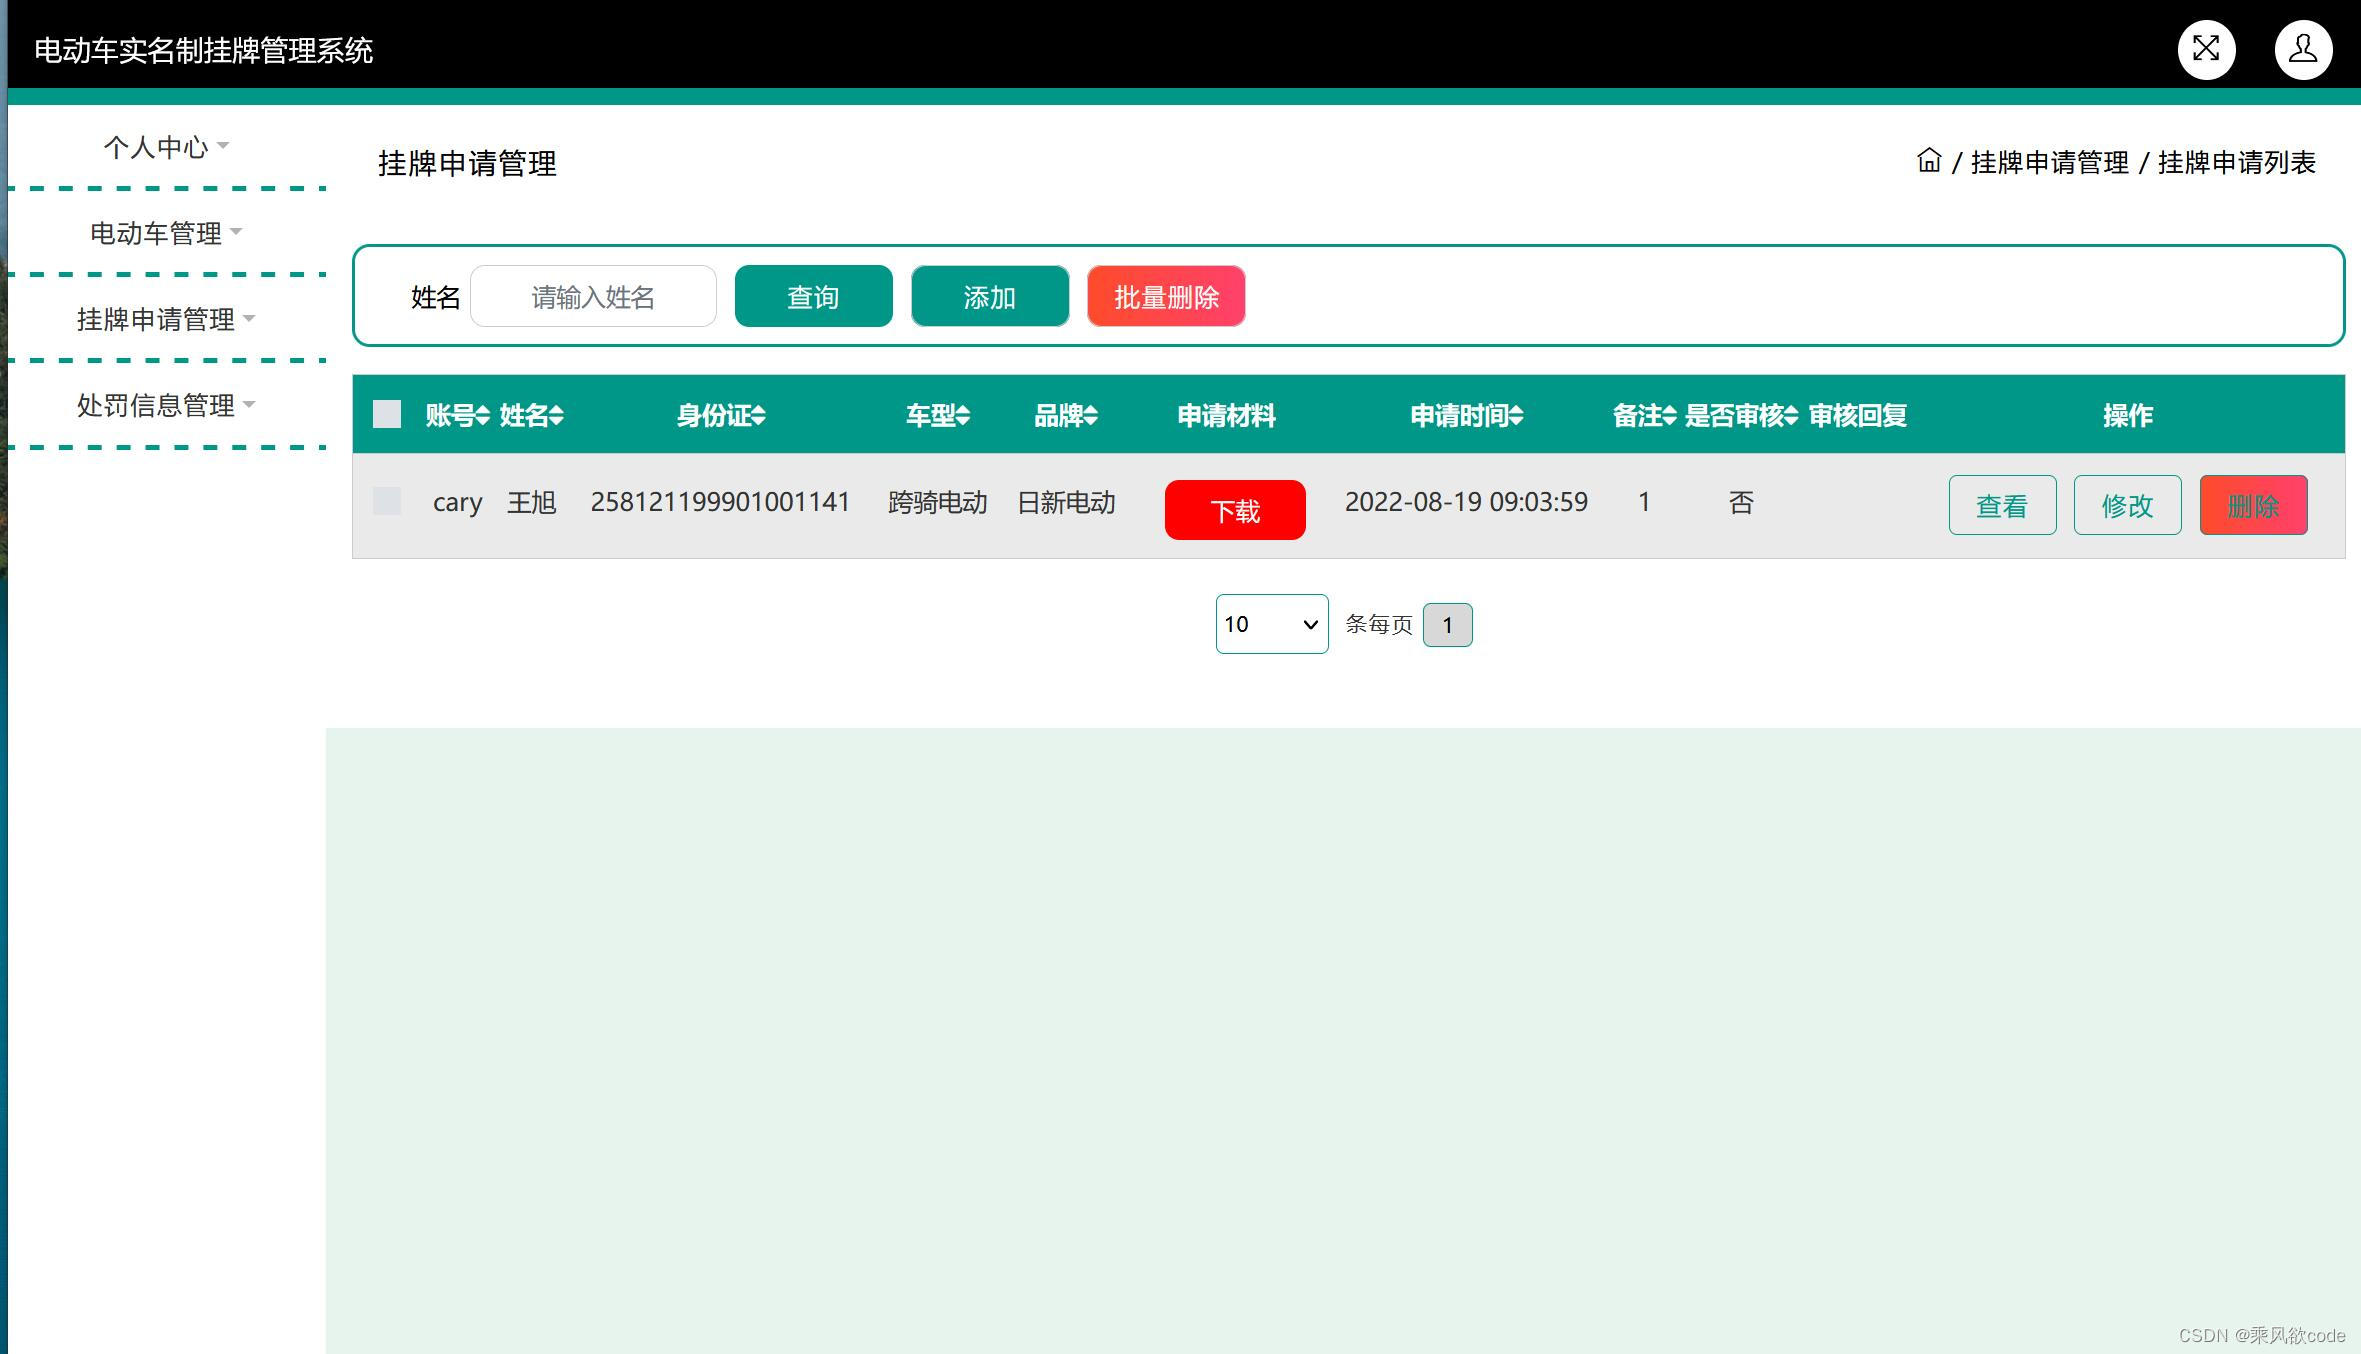Viewport: 2361px width, 1354px height.
Task: Sort by 是否审核 column arrows
Action: (x=1790, y=415)
